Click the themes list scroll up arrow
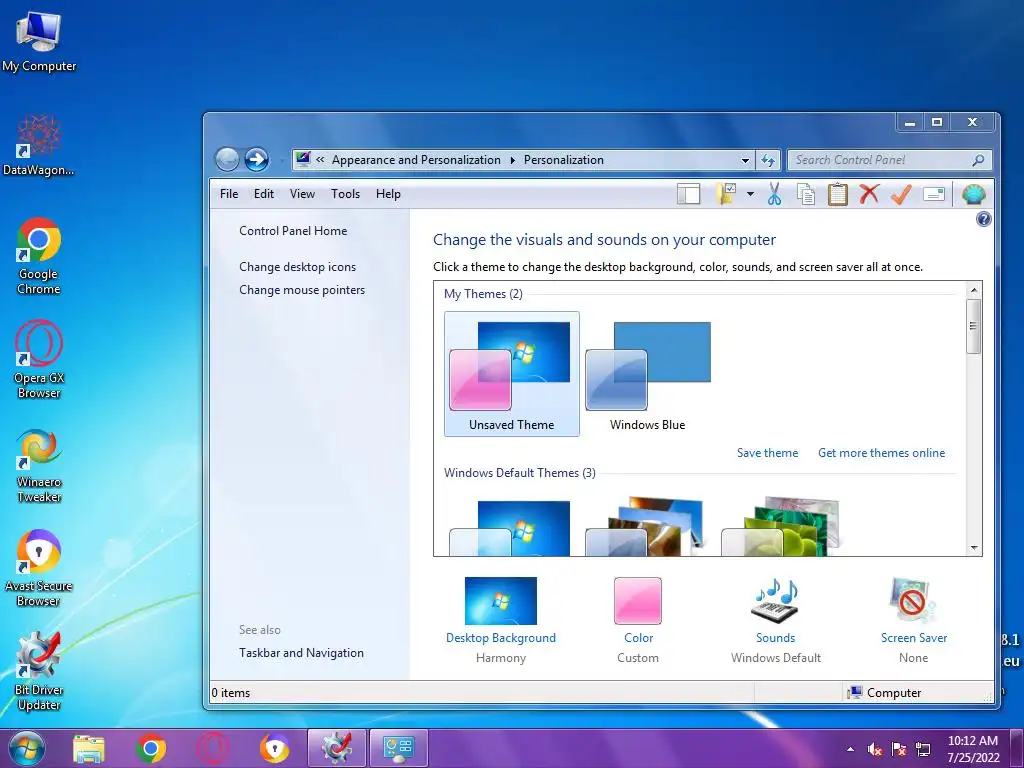This screenshot has height=768, width=1024. point(974,290)
